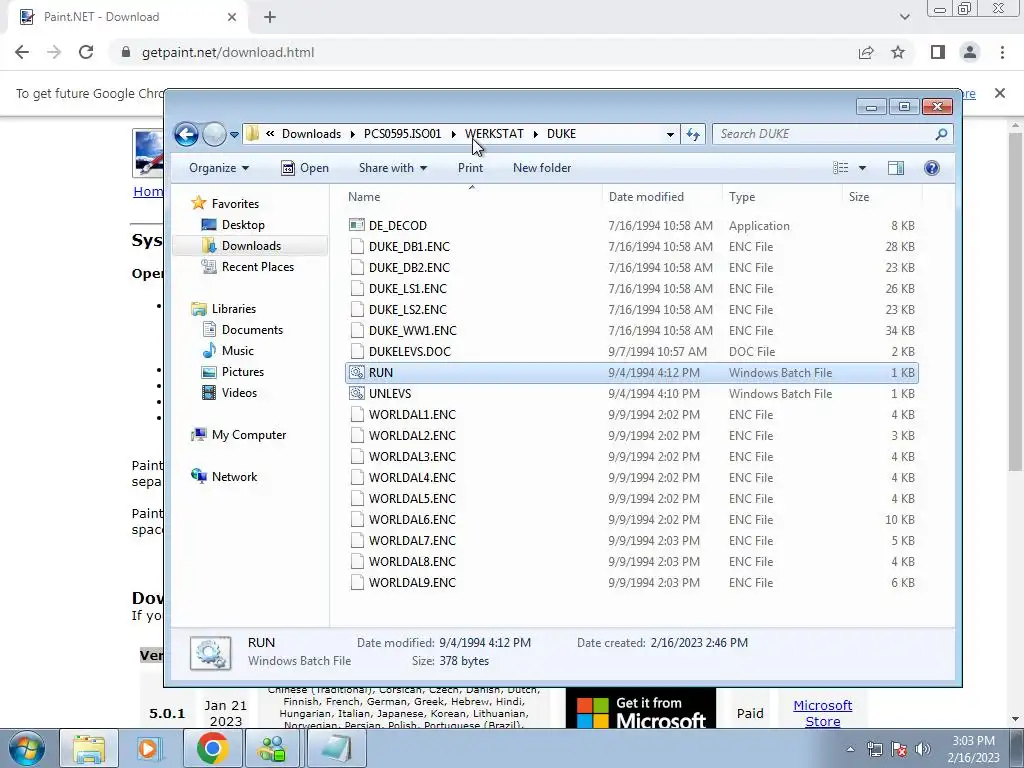1024x768 pixels.
Task: Click the Microsoft Store link
Action: [x=822, y=713]
